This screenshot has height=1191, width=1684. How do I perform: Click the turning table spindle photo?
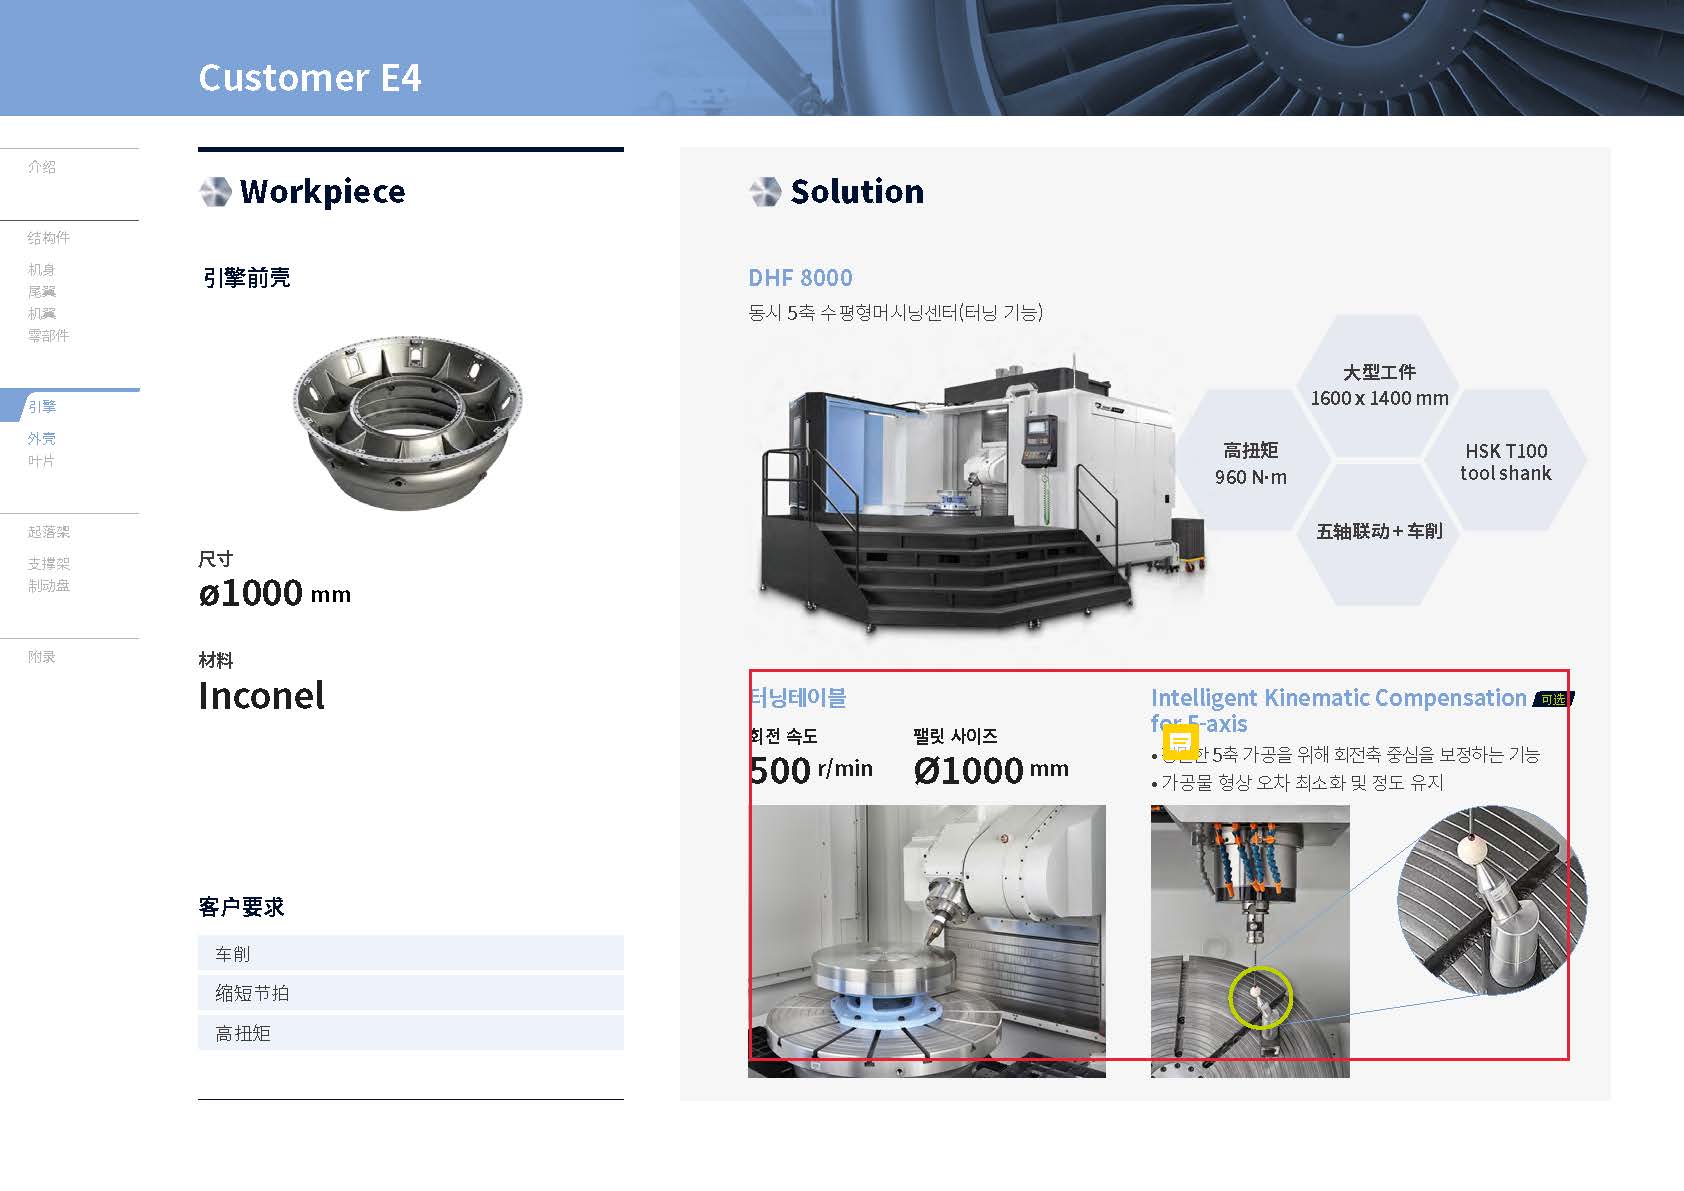point(927,941)
